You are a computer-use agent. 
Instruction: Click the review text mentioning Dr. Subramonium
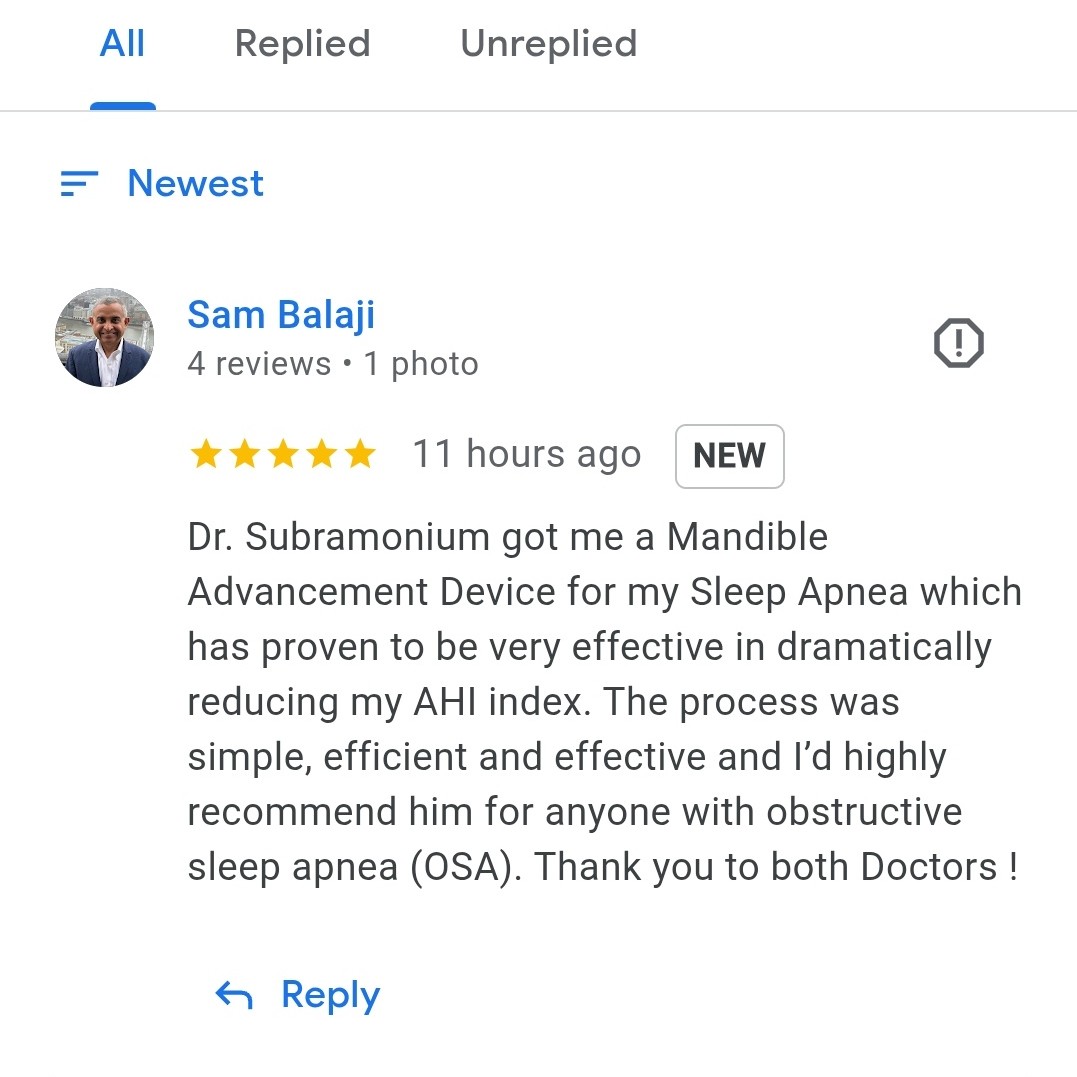(x=604, y=701)
